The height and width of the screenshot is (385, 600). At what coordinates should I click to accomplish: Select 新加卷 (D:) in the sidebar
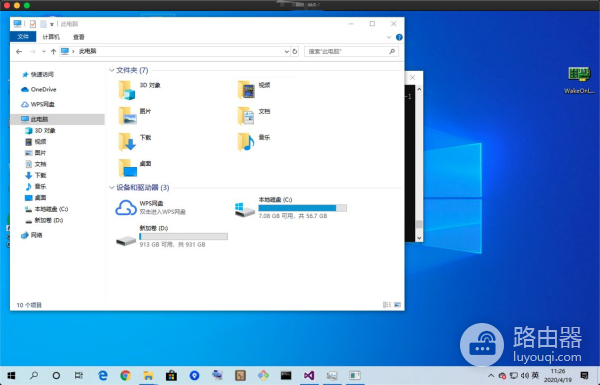[x=44, y=220]
